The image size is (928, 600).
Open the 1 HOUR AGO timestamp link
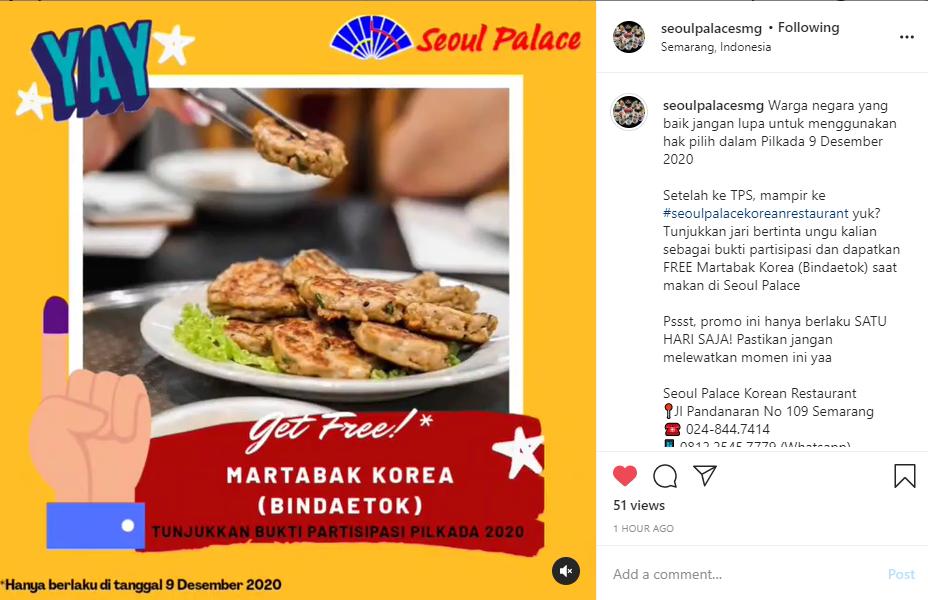pos(643,528)
